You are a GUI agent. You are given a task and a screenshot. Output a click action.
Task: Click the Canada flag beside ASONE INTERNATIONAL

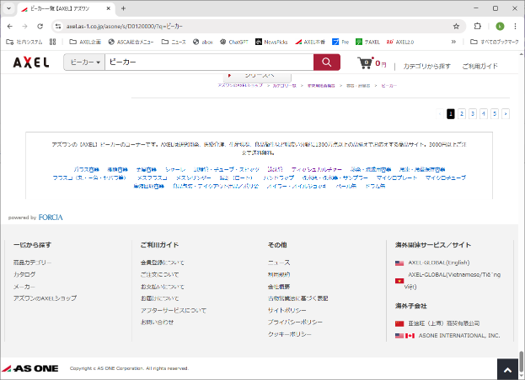(410, 335)
